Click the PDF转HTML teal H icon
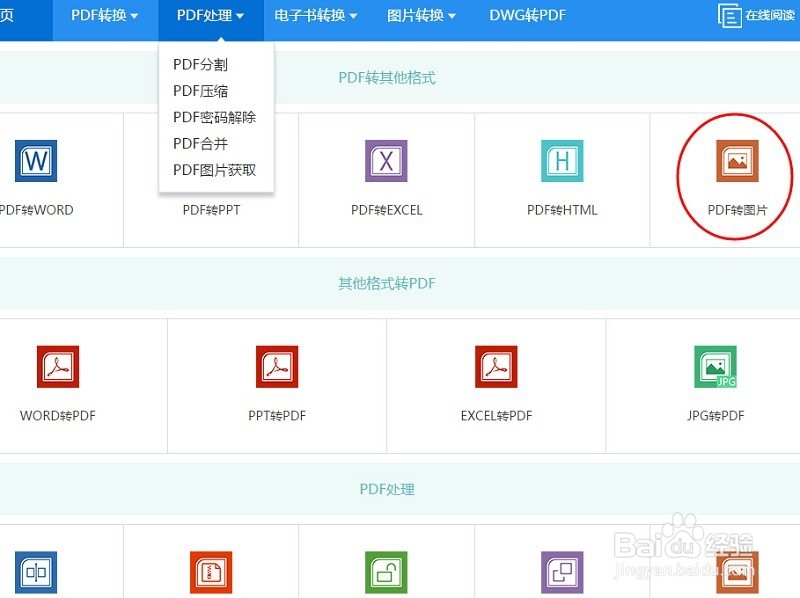The width and height of the screenshot is (800, 598). point(562,161)
